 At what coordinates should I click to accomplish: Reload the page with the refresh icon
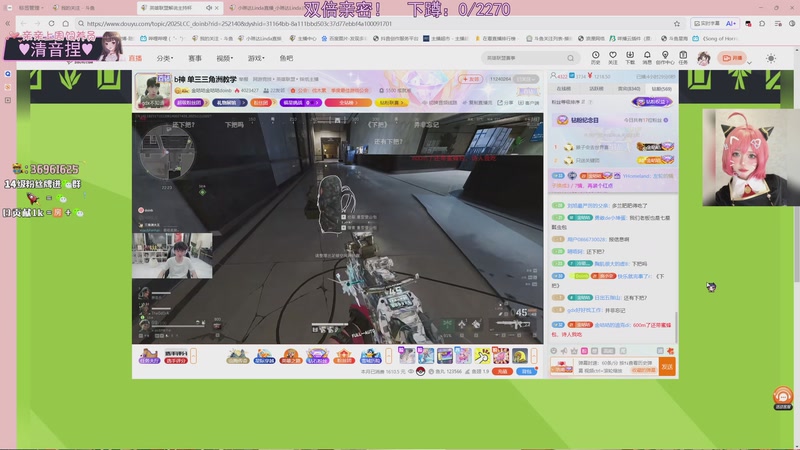(x=52, y=23)
